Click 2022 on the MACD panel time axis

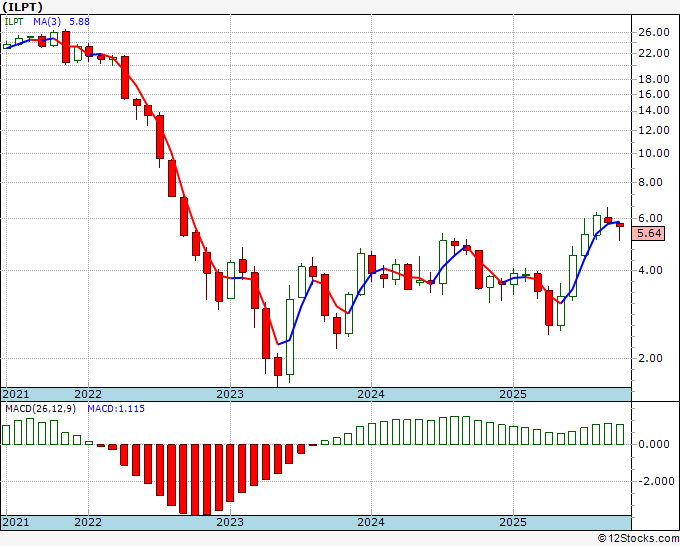(x=88, y=523)
